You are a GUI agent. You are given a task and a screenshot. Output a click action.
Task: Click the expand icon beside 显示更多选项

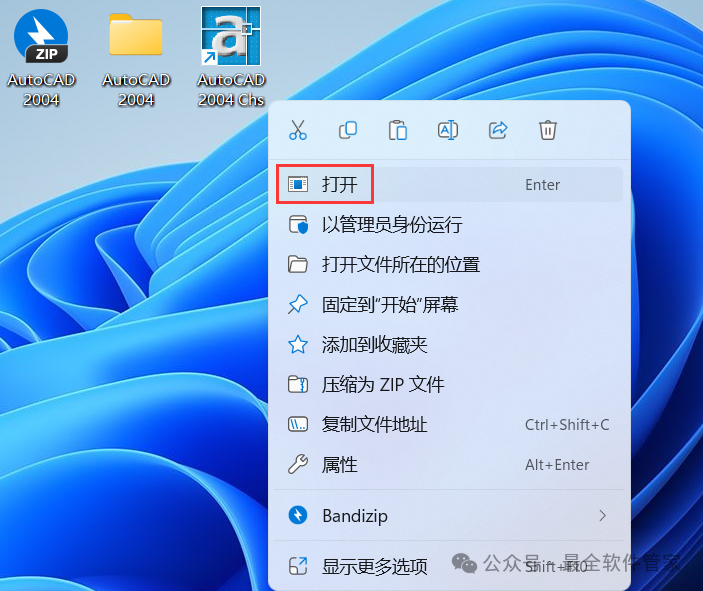pos(298,566)
